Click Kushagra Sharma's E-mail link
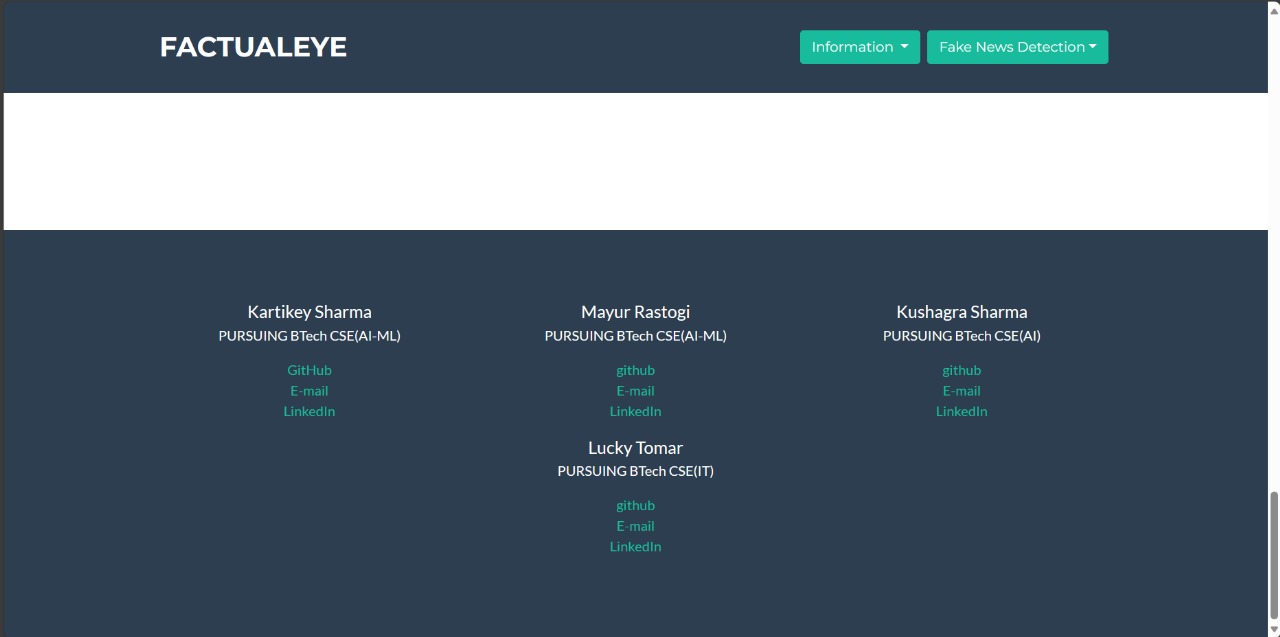 961,391
